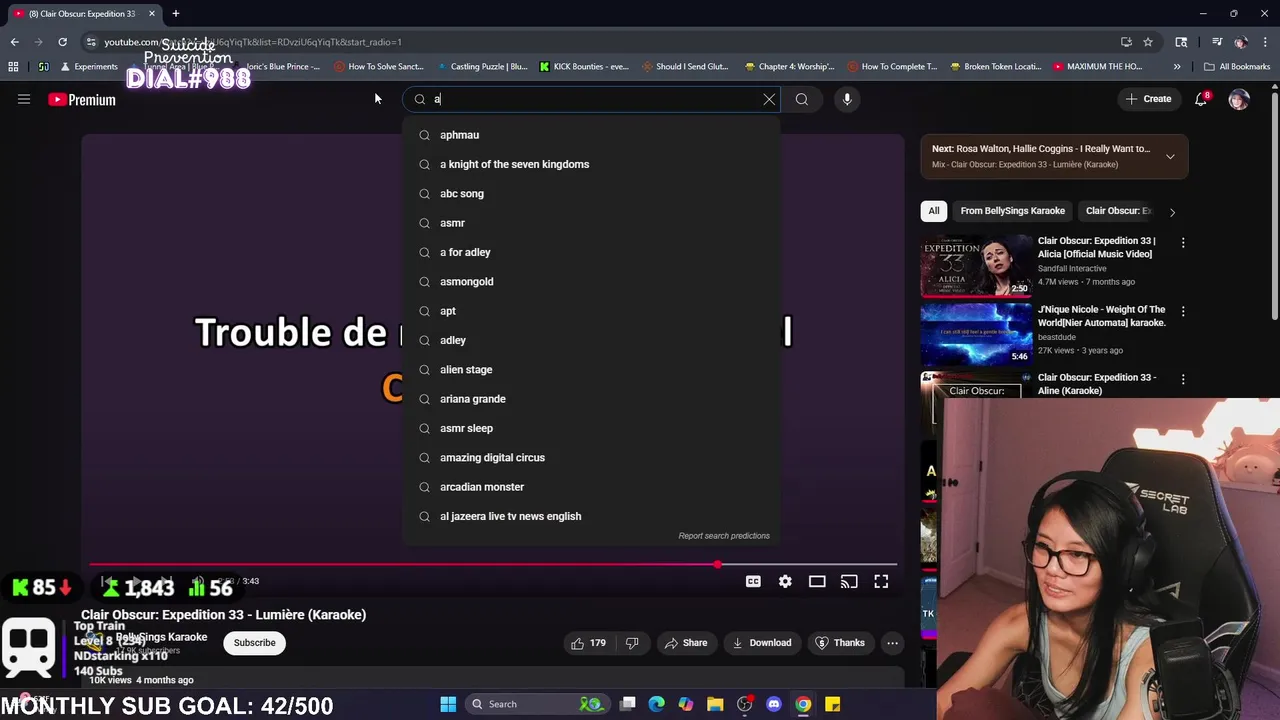The height and width of the screenshot is (720, 1280).
Task: Open a new browser tab
Action: [x=176, y=13]
